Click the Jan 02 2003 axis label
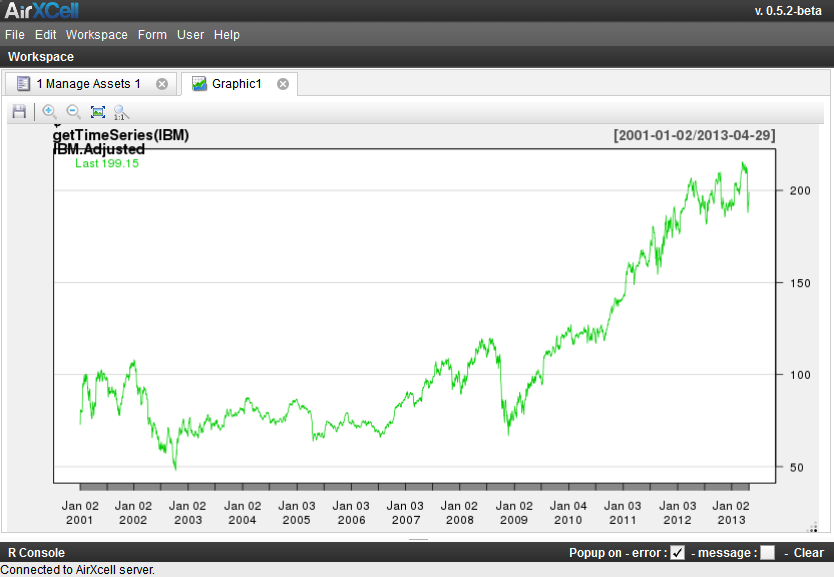 188,513
